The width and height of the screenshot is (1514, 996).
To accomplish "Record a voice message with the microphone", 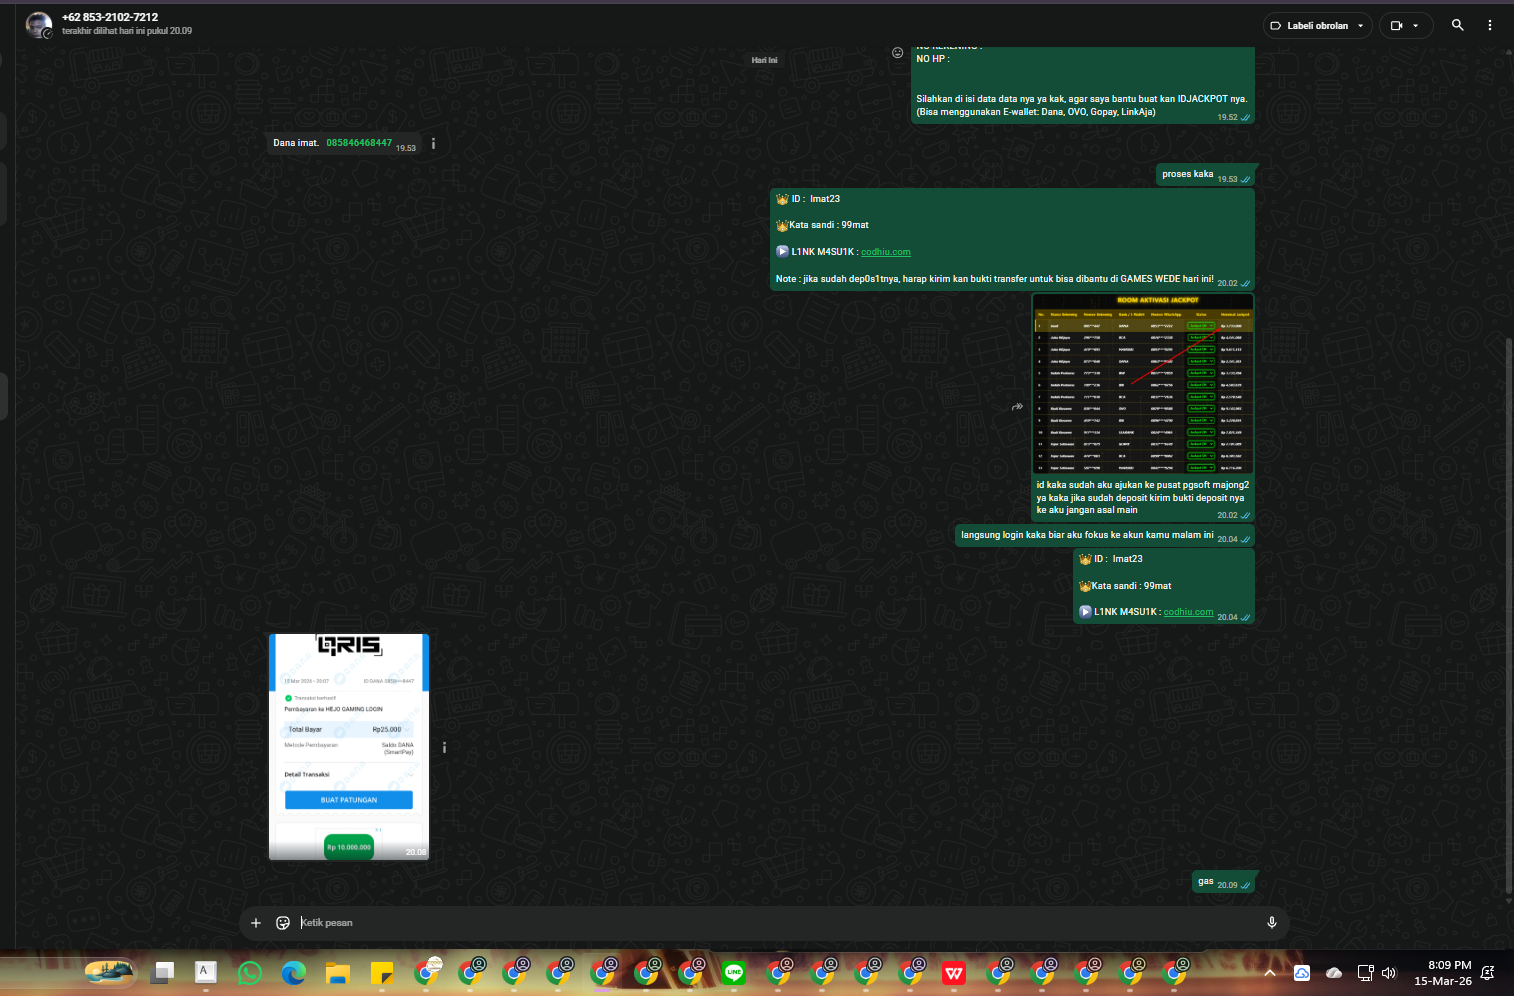I will tap(1272, 923).
